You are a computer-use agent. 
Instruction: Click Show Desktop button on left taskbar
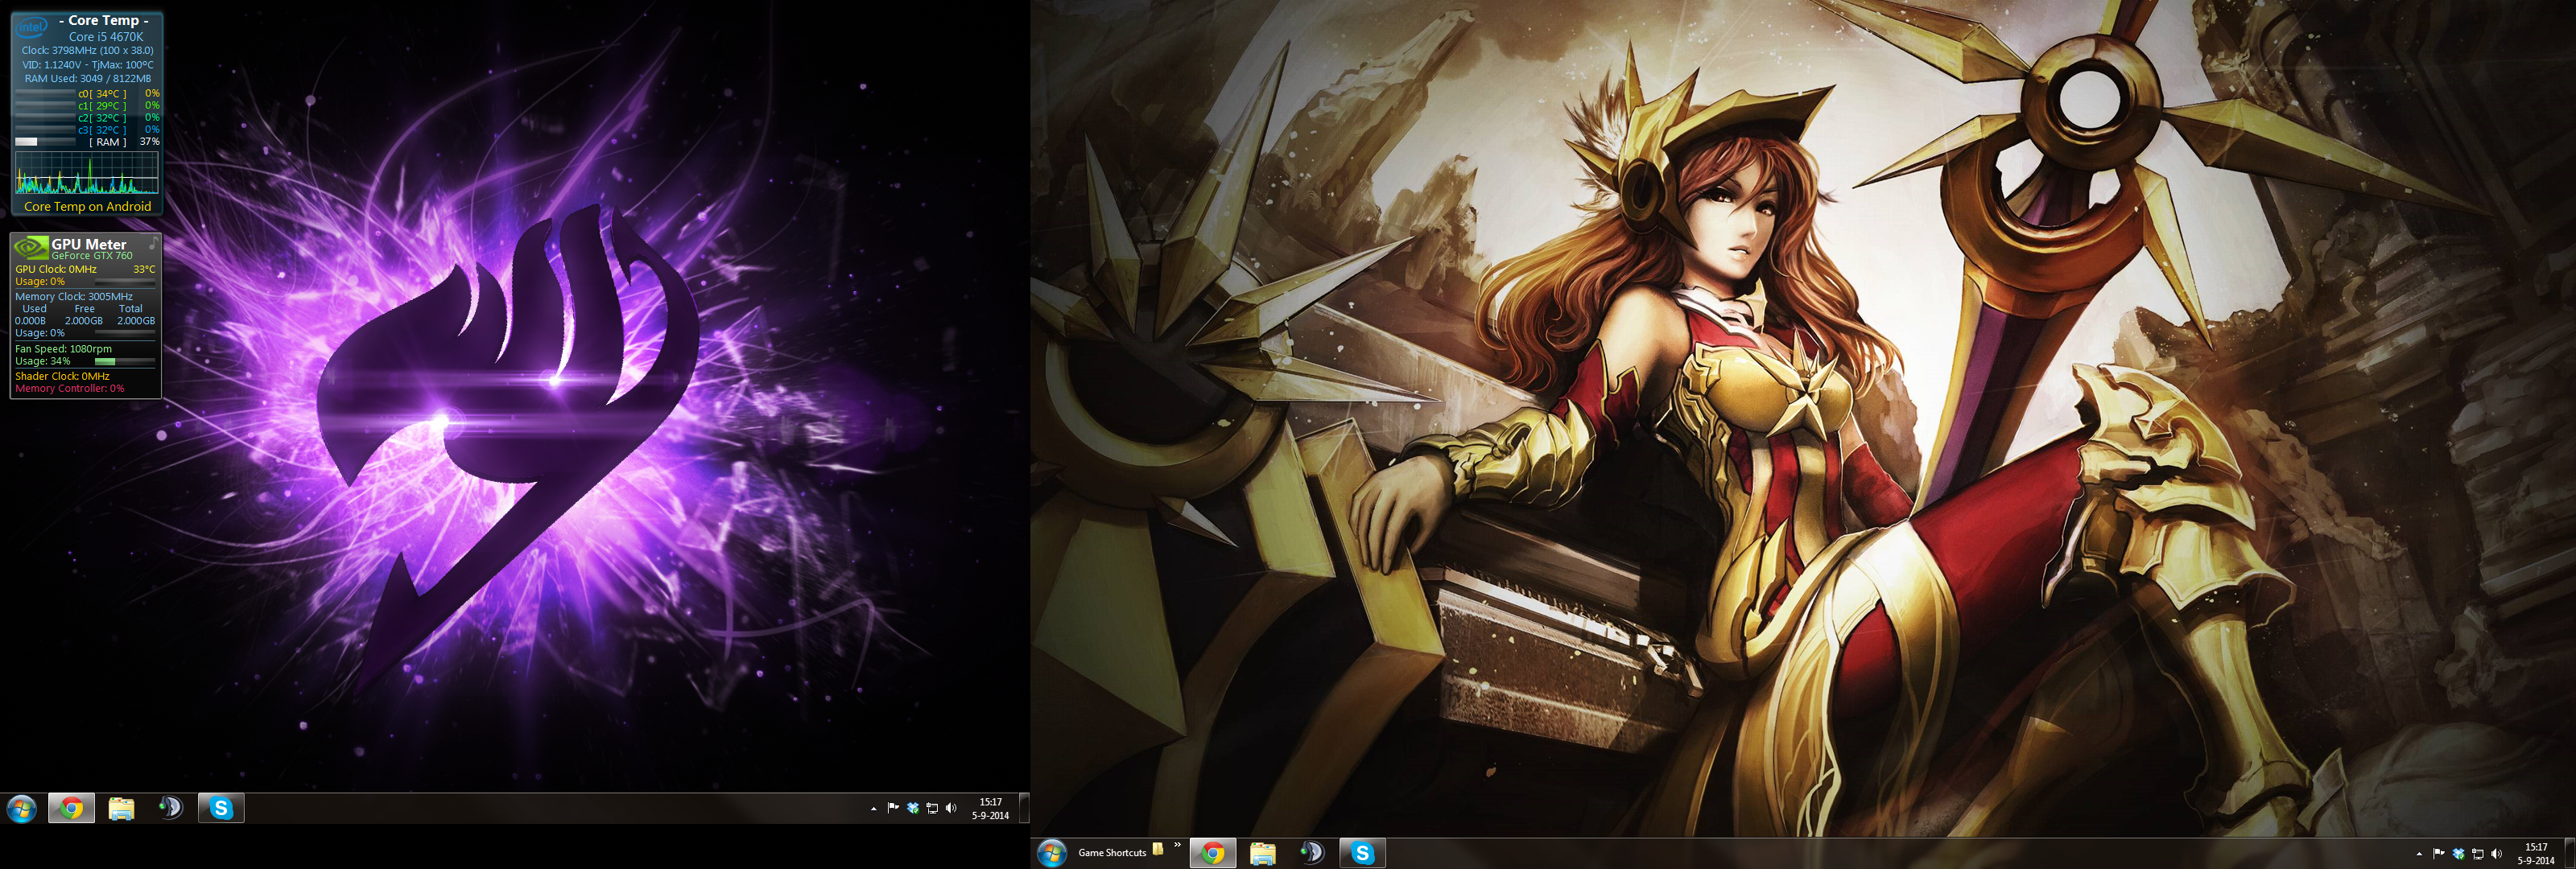tap(1024, 808)
